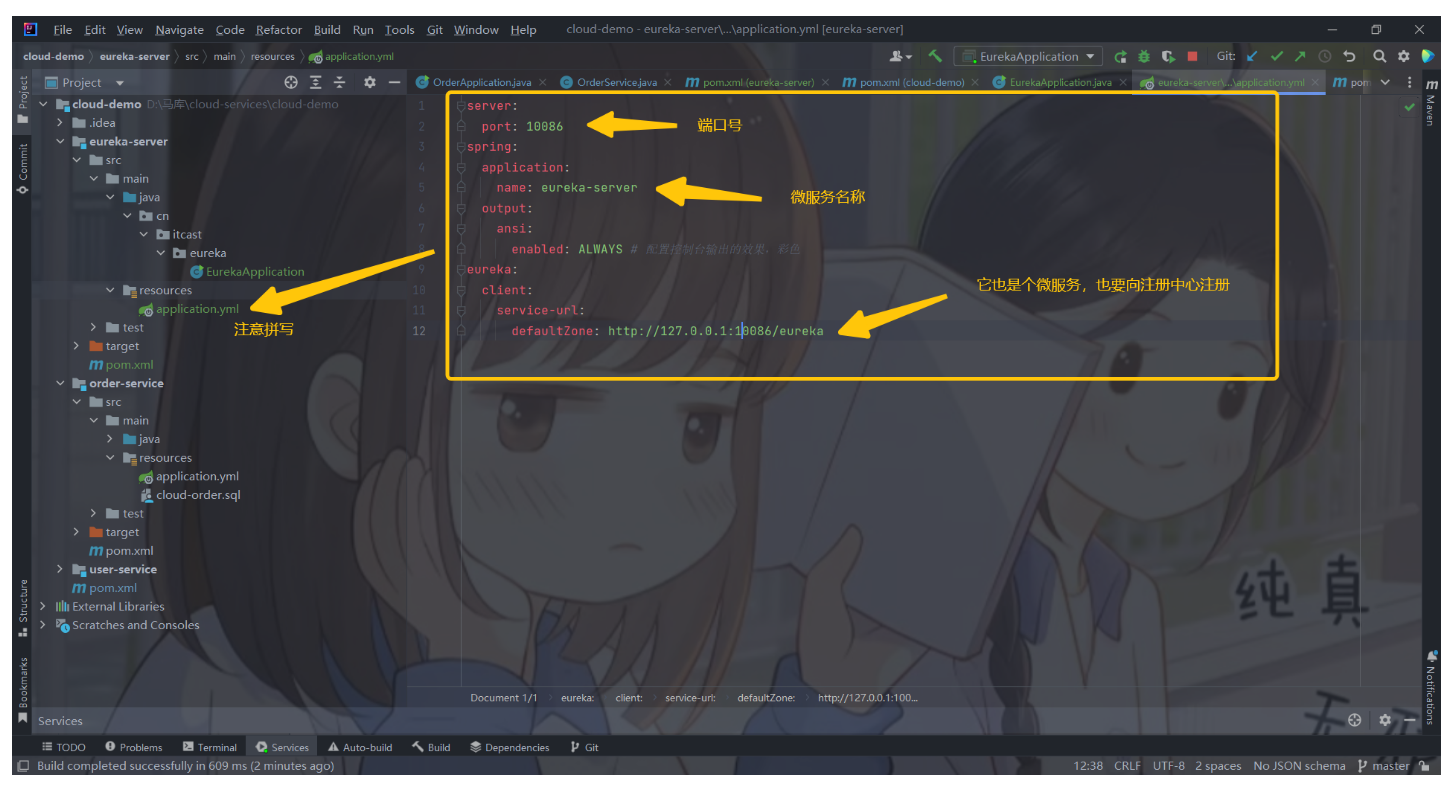Click the Build project hammer icon
Image resolution: width=1450 pixels, height=785 pixels.
(x=935, y=57)
